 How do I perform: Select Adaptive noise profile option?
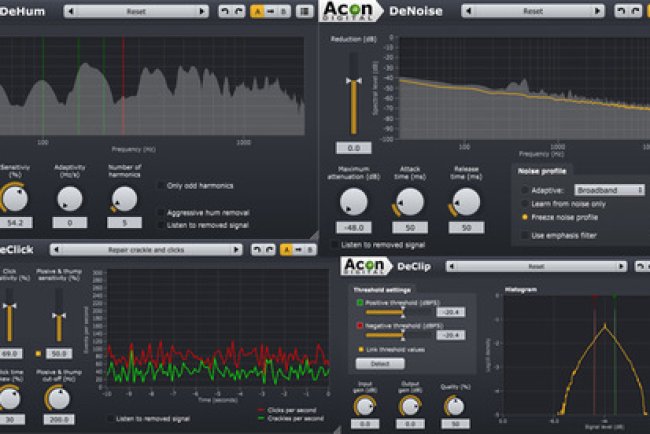click(525, 190)
